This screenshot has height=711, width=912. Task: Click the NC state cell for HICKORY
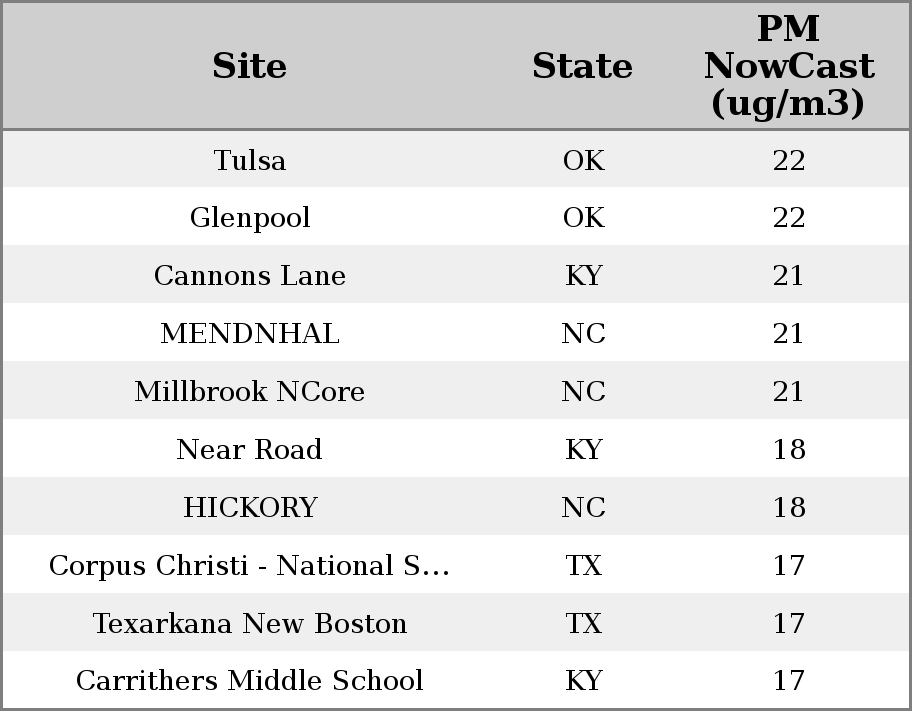point(583,507)
